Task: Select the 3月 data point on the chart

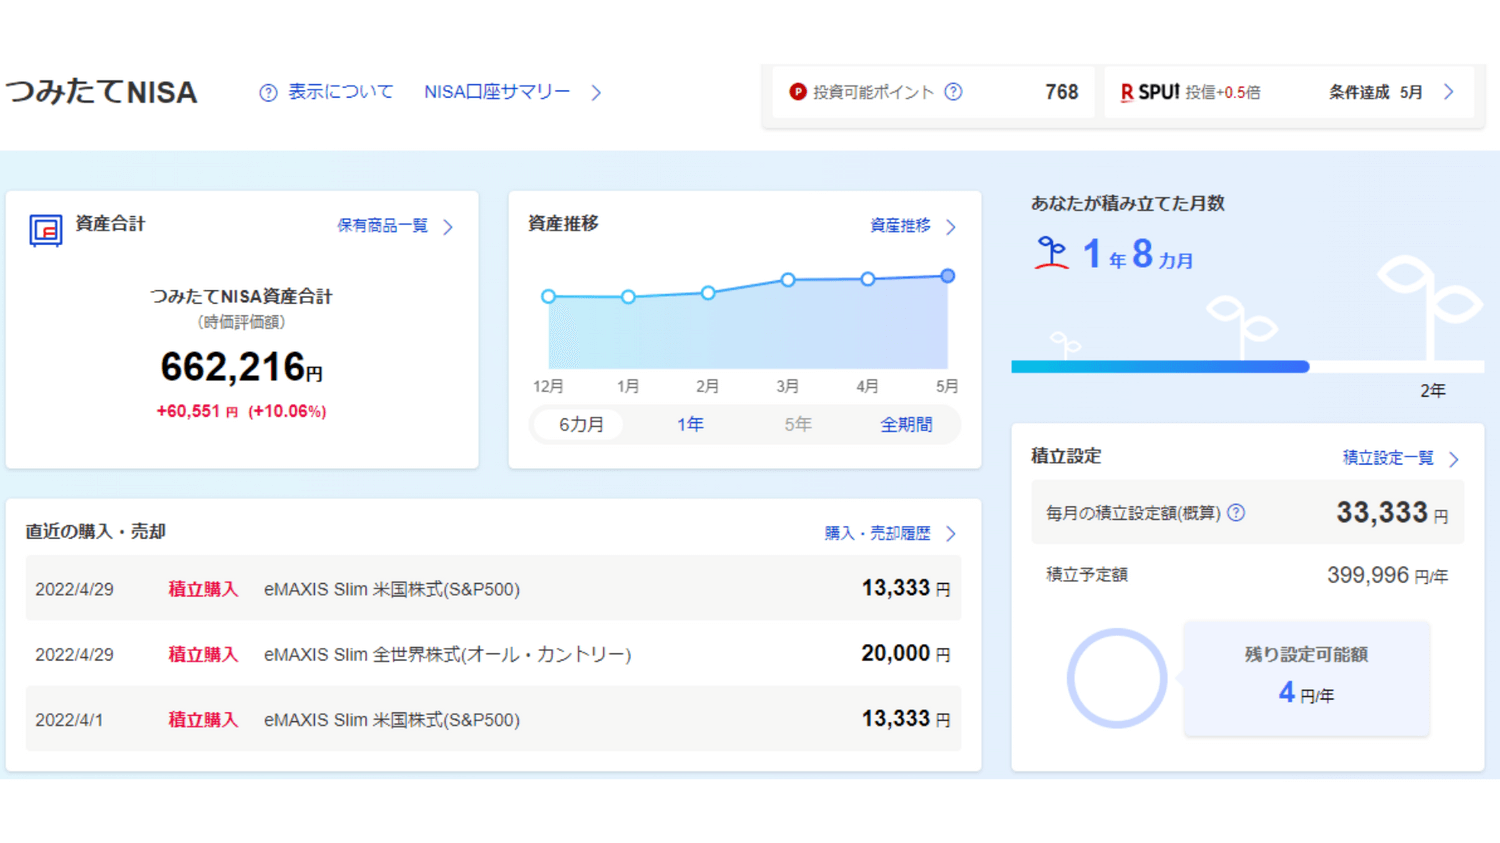Action: pyautogui.click(x=788, y=280)
